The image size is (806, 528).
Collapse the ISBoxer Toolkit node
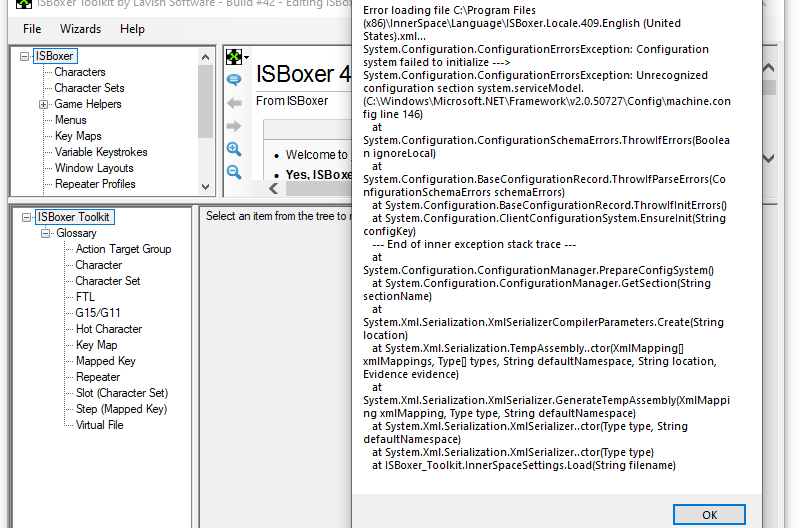pyautogui.click(x=26, y=217)
